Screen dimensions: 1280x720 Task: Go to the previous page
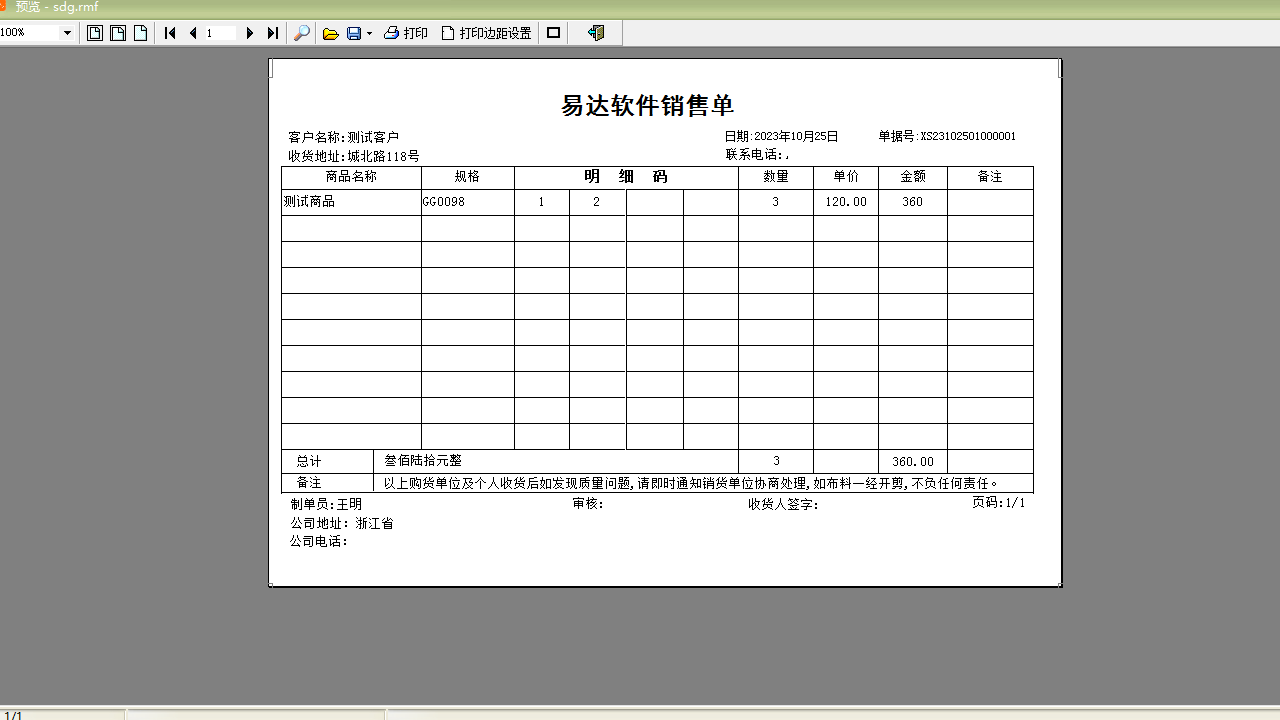(x=192, y=33)
